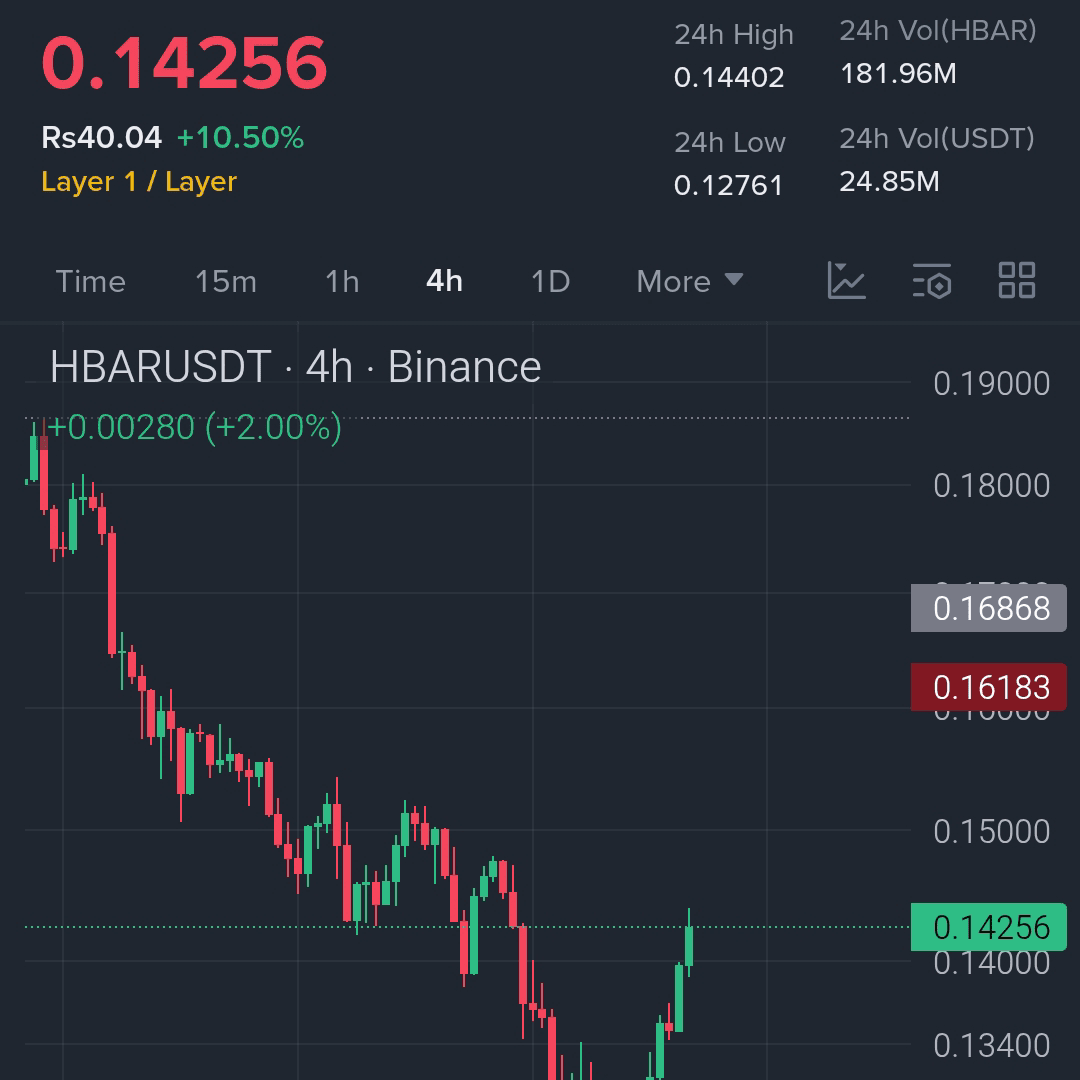The width and height of the screenshot is (1080, 1080).
Task: Click the red 0.16183 price label
Action: 988,687
